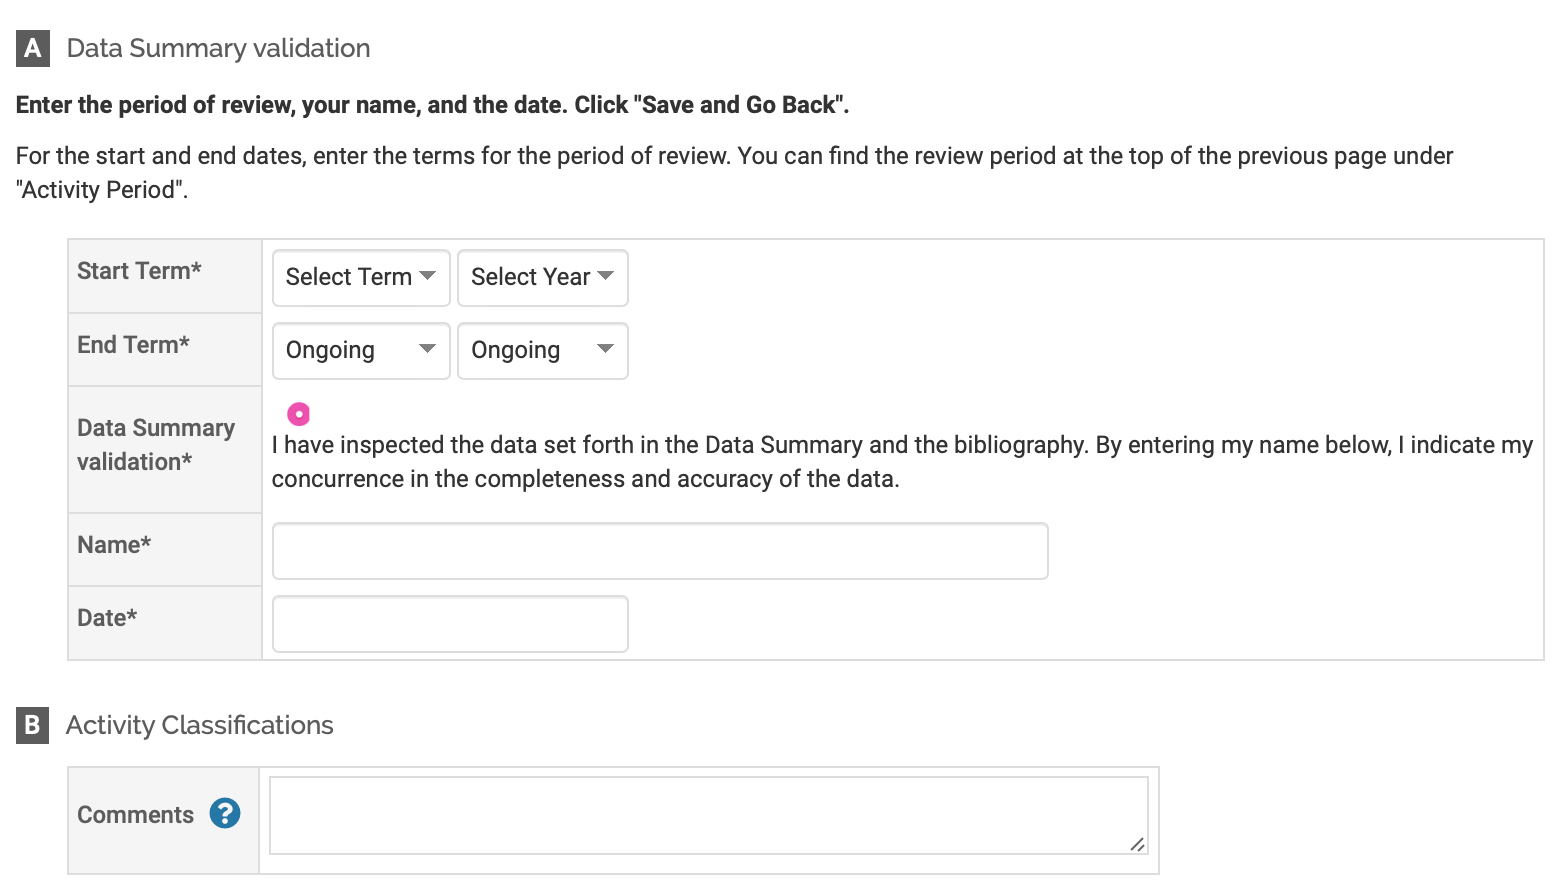Click the section A badge icon
Viewport: 1554px width, 894px height.
[x=33, y=49]
